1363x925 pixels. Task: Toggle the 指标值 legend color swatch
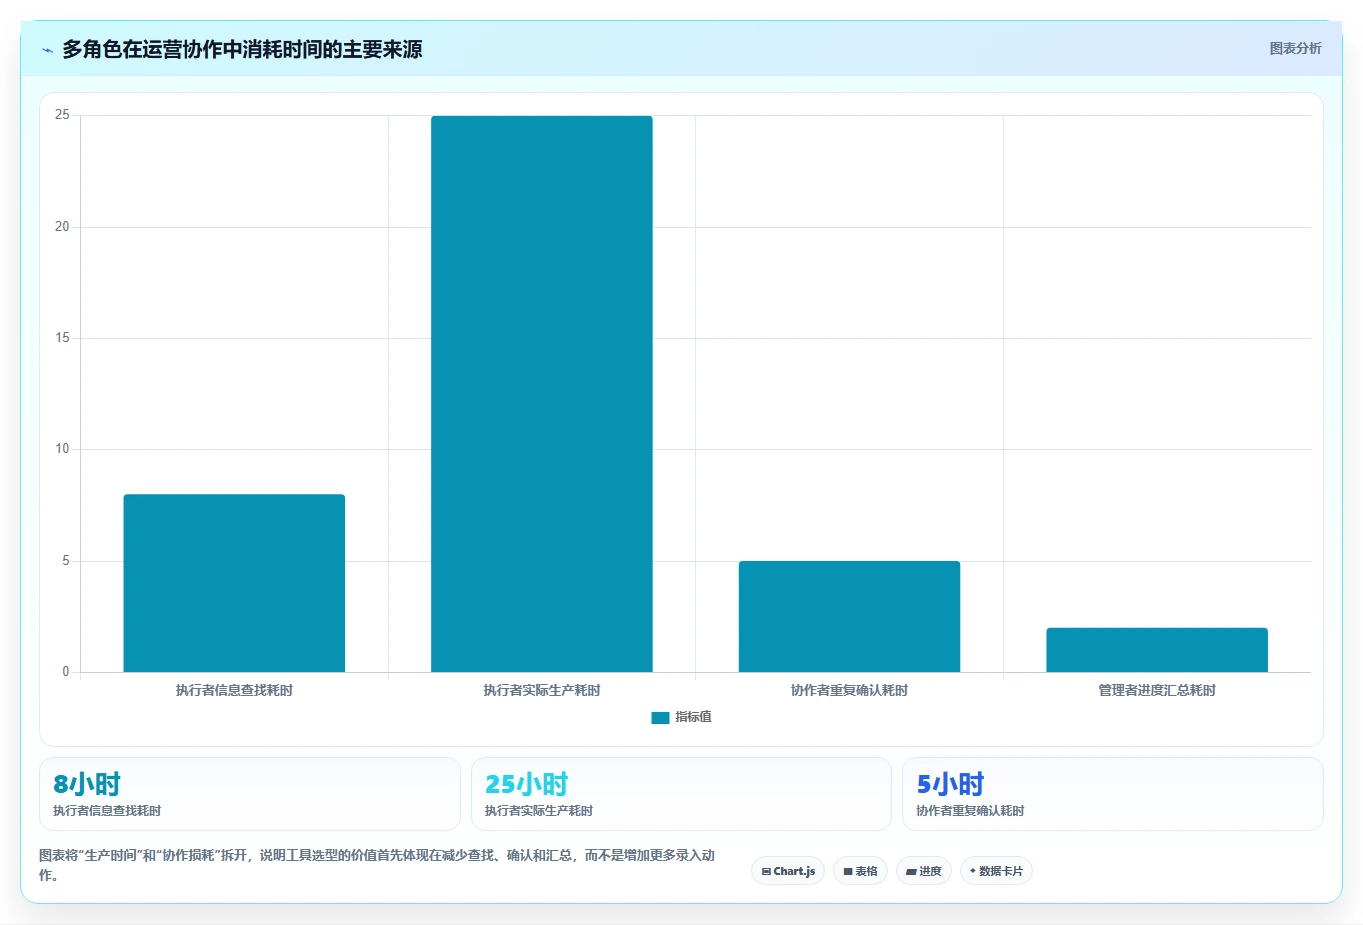point(660,717)
